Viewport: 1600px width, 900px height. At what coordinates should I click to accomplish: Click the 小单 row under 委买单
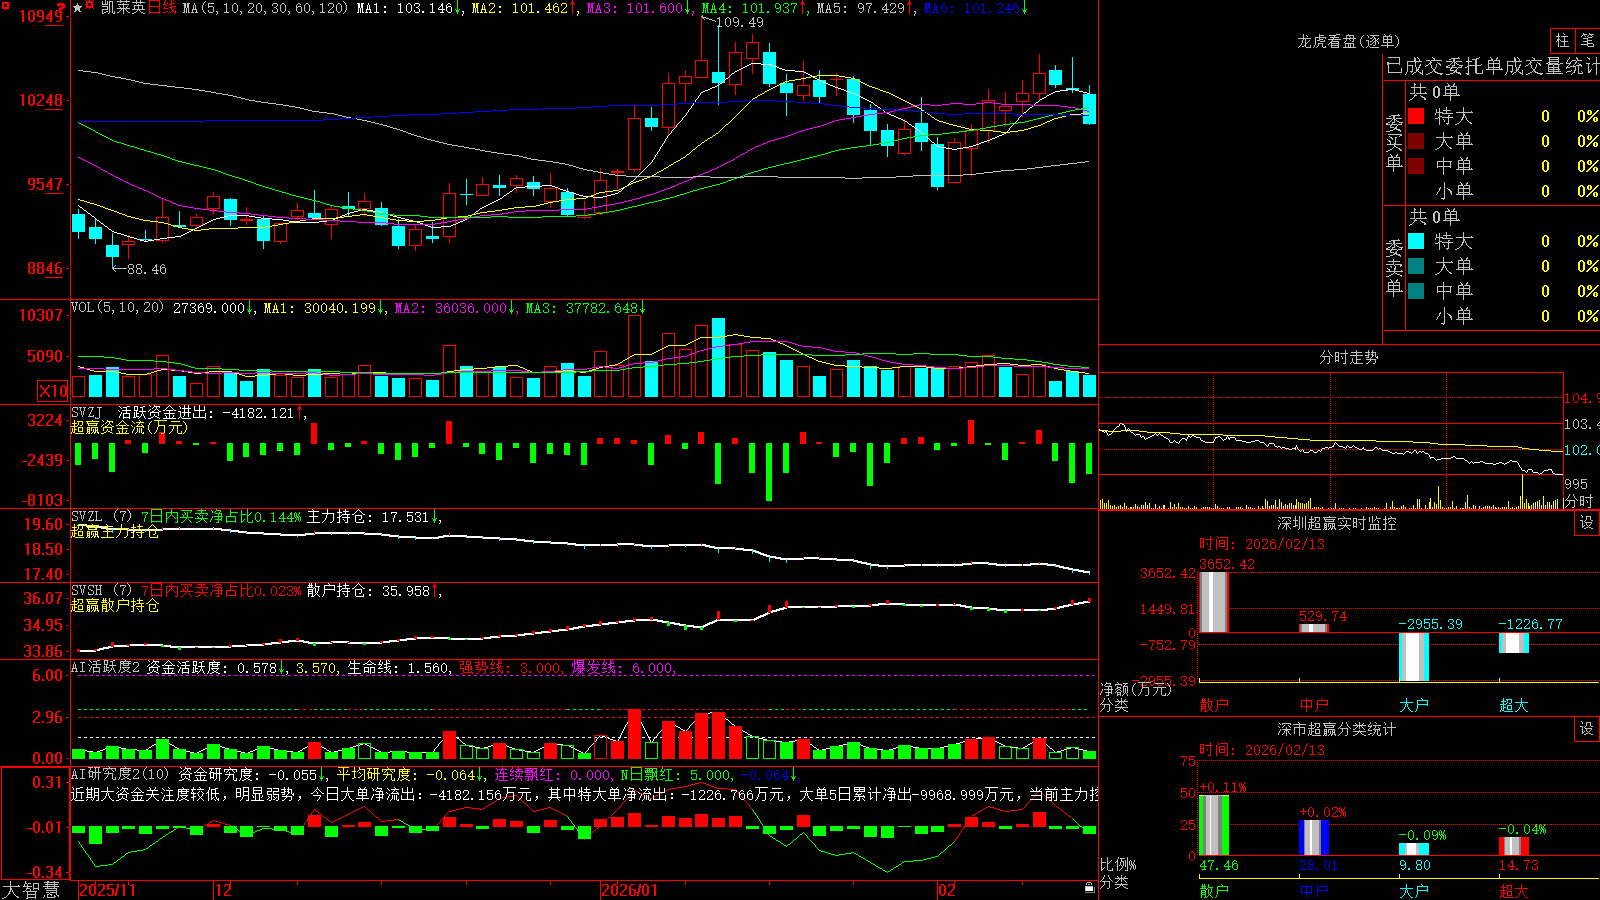[1503, 191]
